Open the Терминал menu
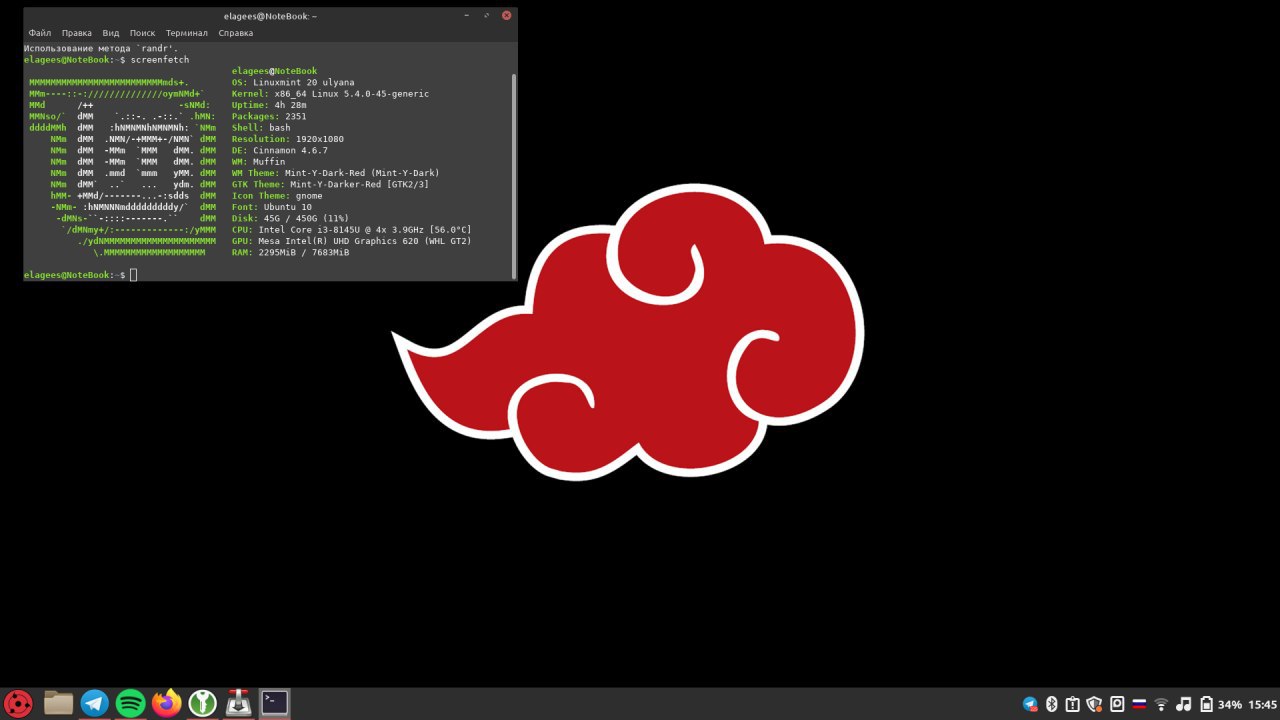 click(187, 33)
